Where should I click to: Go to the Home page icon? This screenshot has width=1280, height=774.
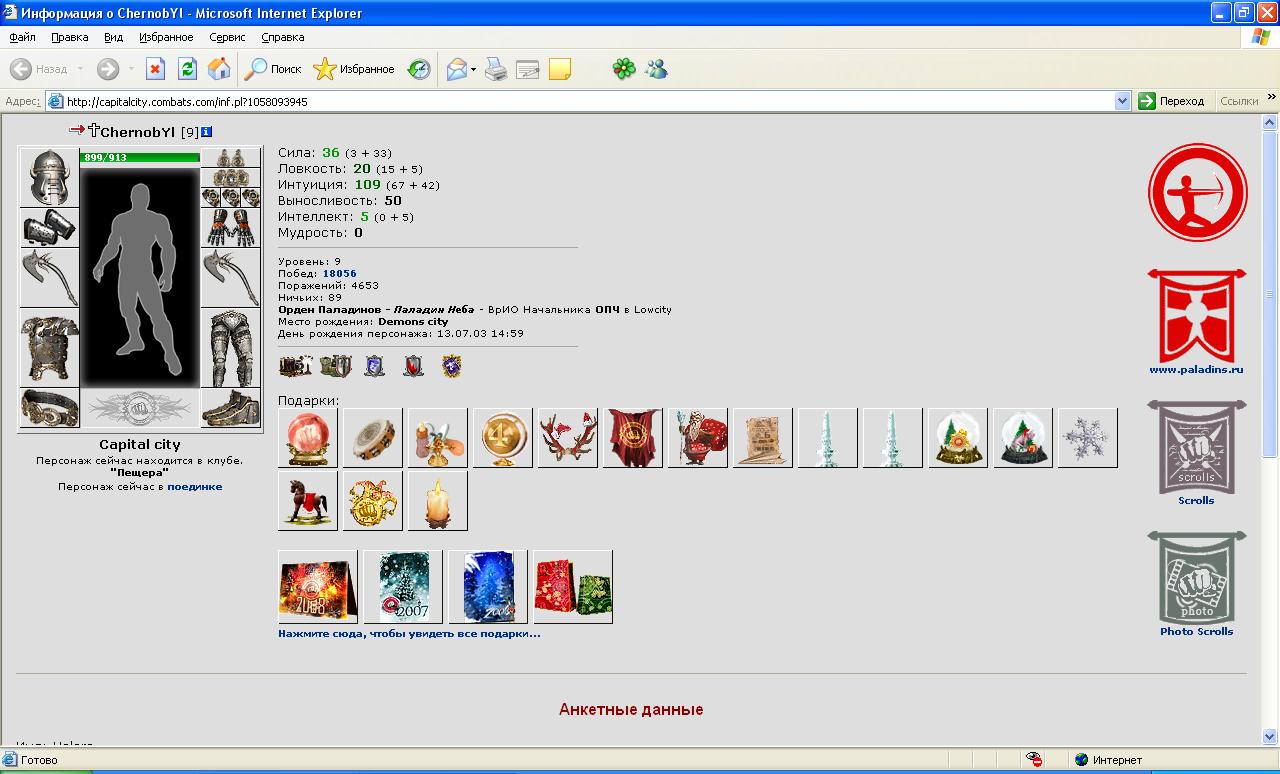click(219, 69)
